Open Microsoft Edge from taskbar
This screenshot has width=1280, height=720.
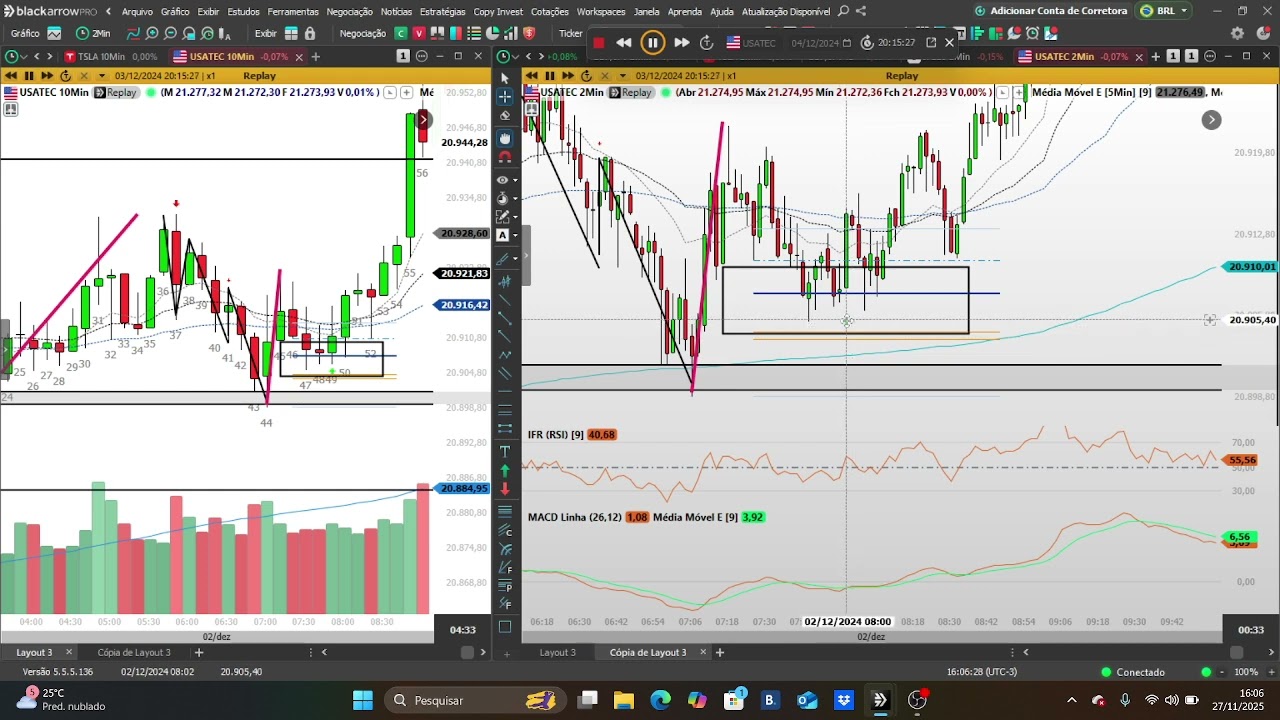[661, 700]
